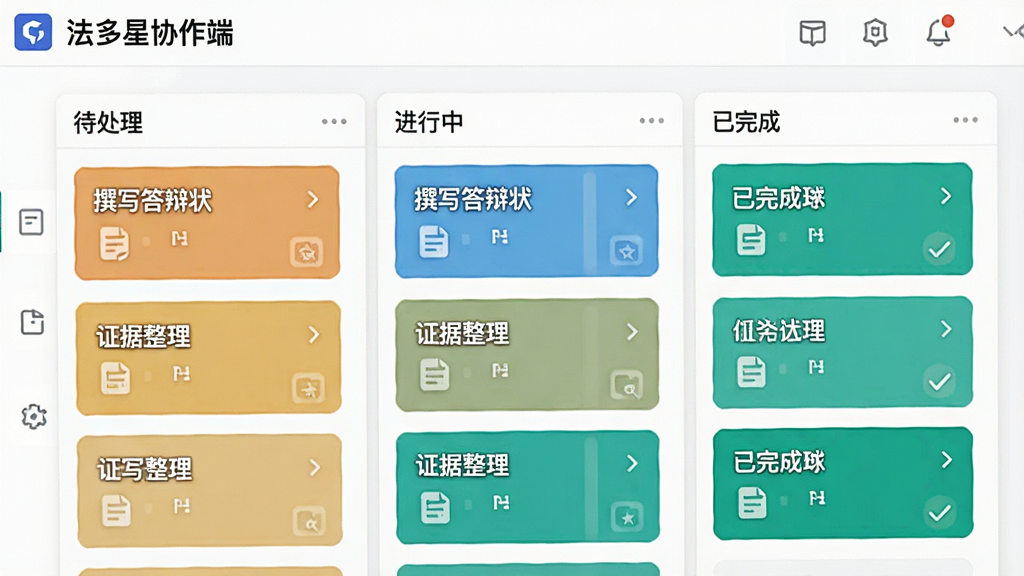Viewport: 1024px width, 576px height.
Task: Click search badge on 证写整理 card
Action: click(x=309, y=521)
